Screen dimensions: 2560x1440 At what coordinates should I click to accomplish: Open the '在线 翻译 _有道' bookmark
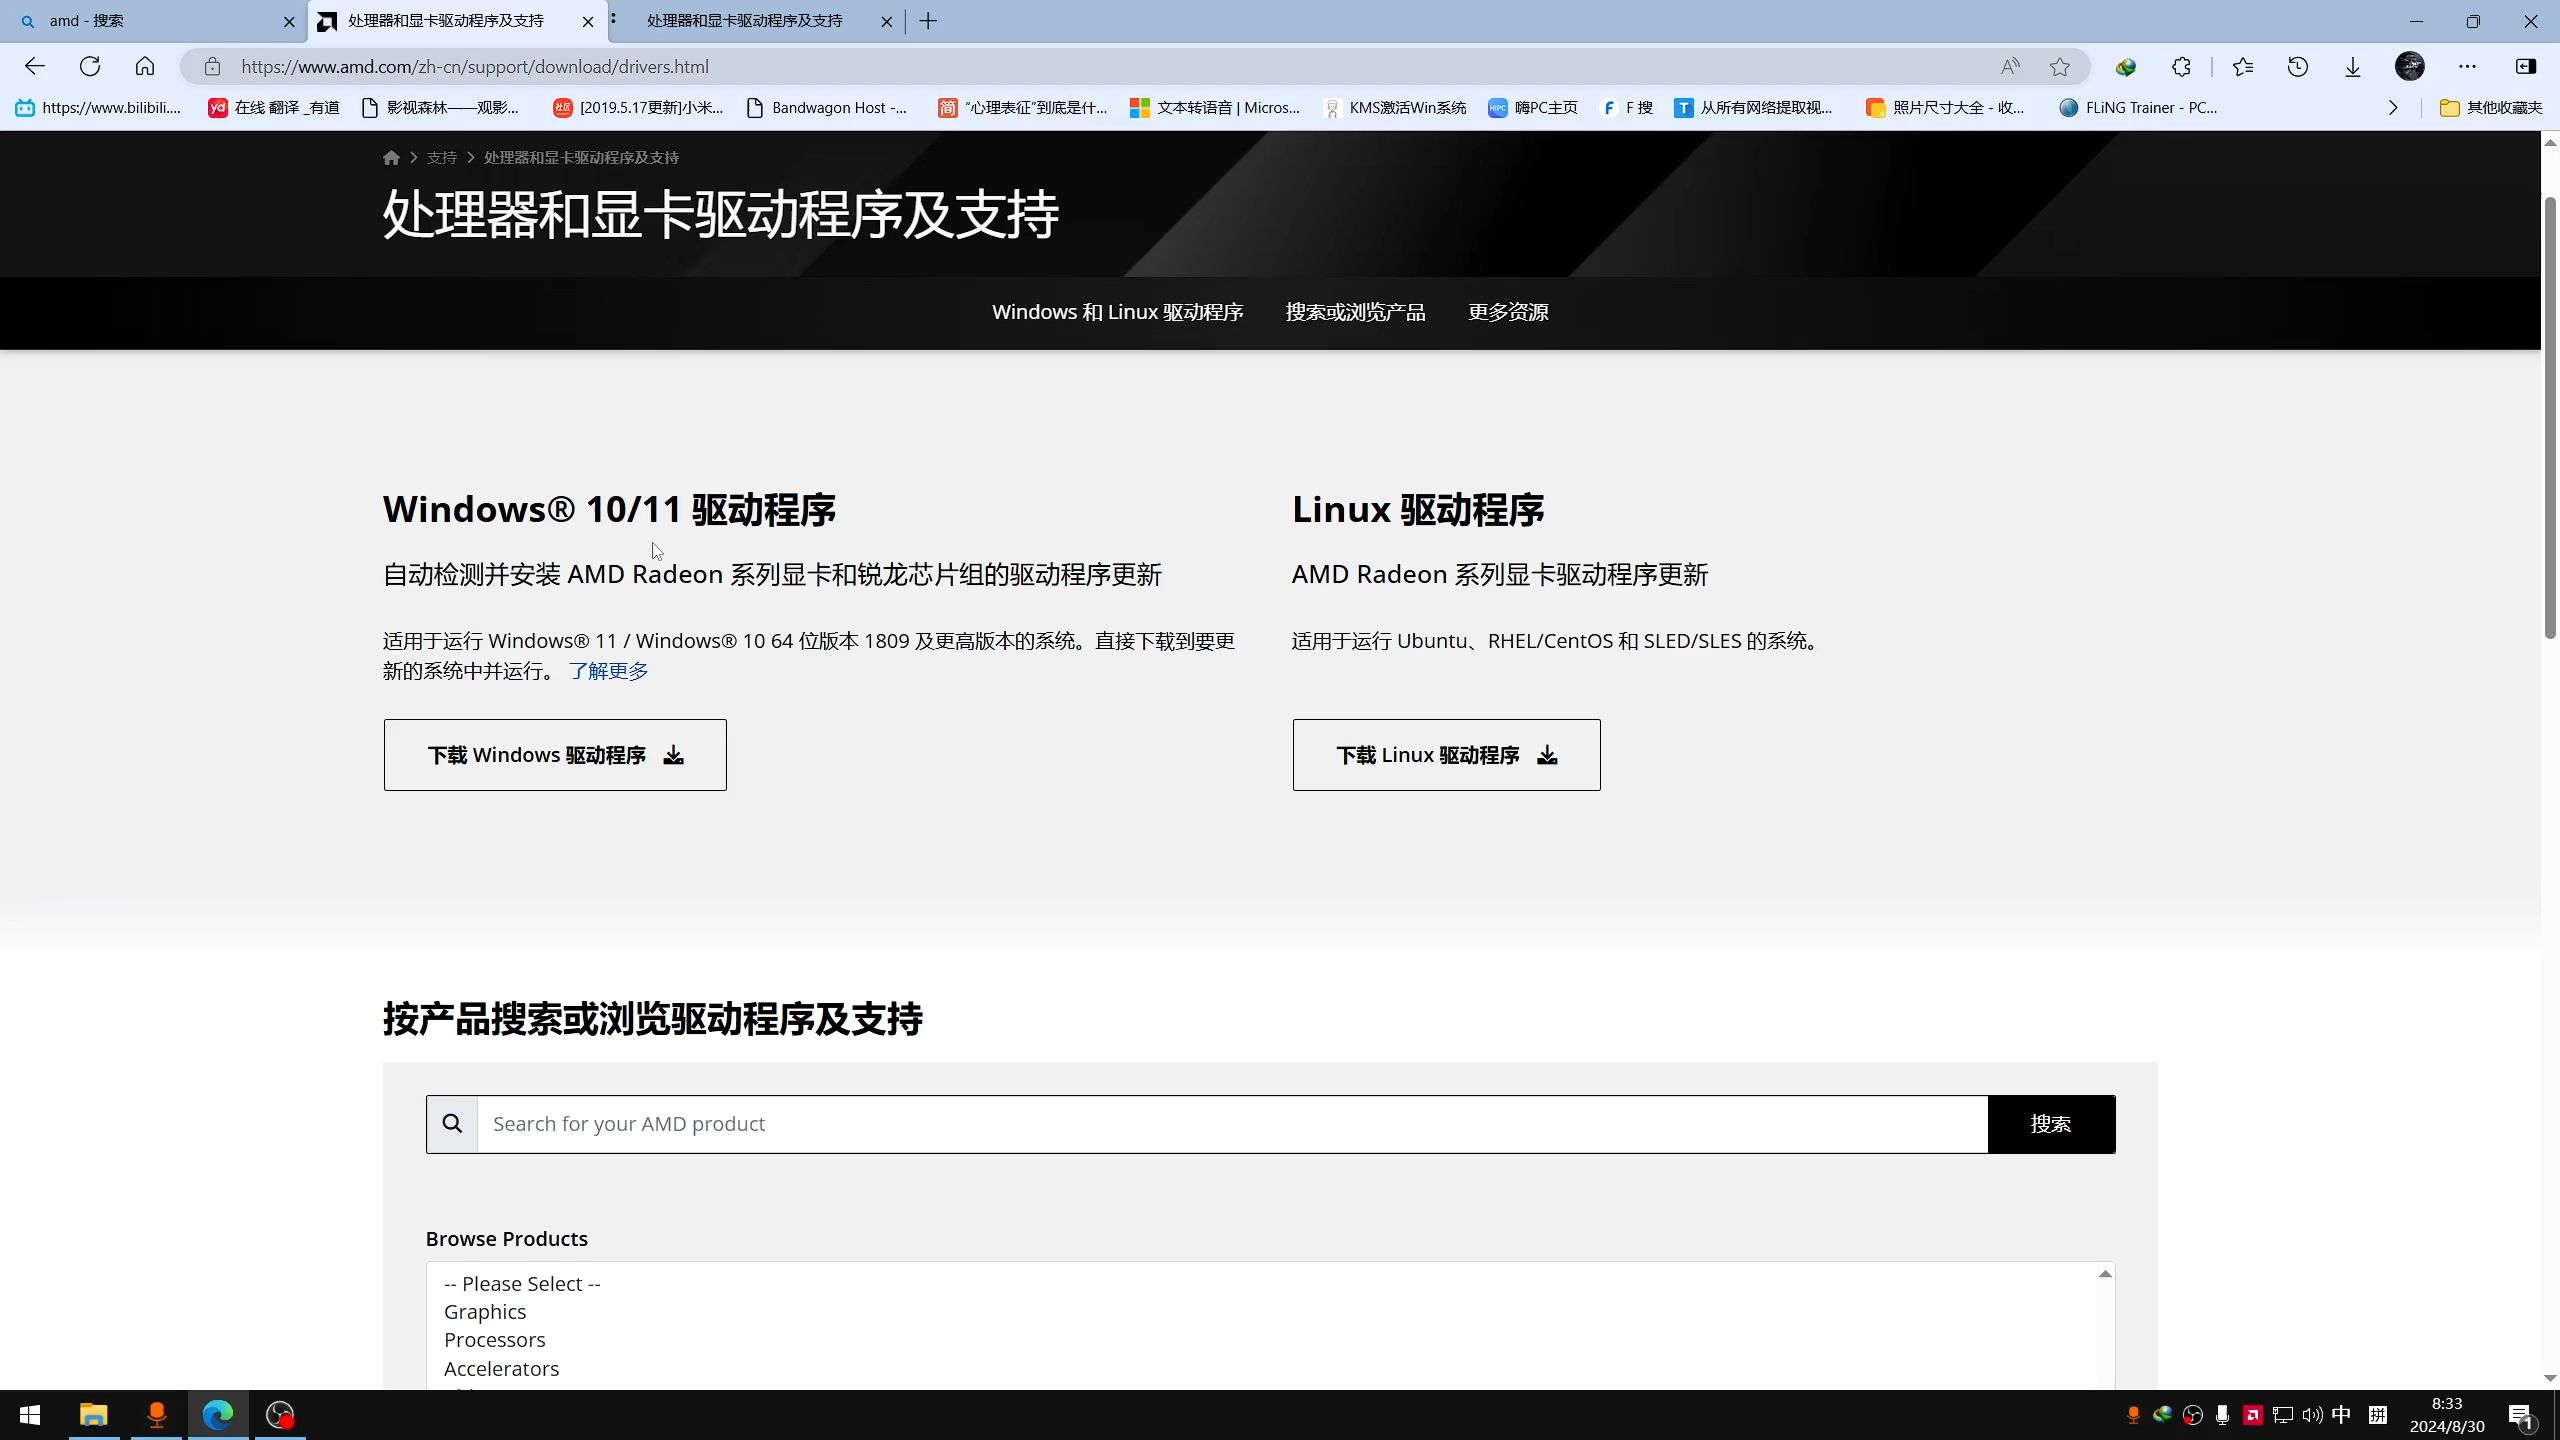click(x=274, y=108)
